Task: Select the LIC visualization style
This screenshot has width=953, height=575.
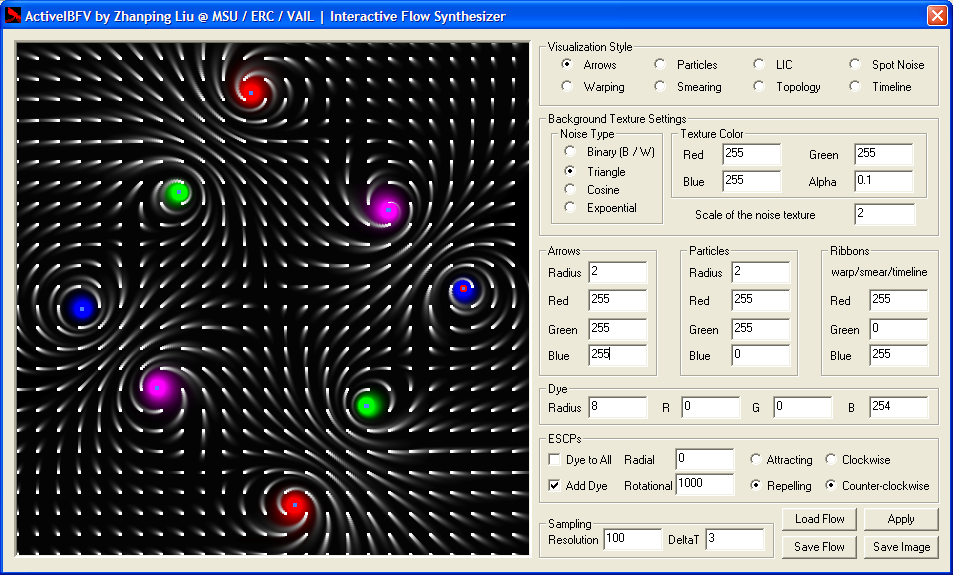Action: 760,65
